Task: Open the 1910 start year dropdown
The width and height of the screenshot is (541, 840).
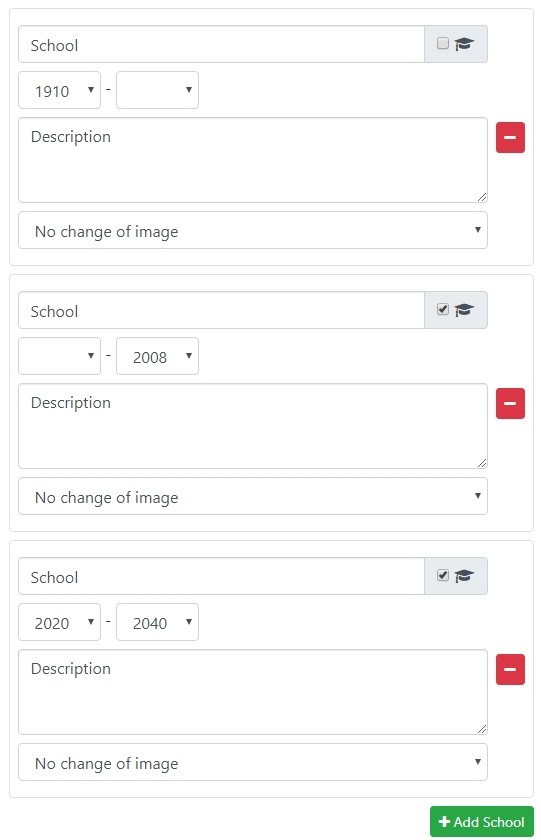Action: (x=59, y=90)
